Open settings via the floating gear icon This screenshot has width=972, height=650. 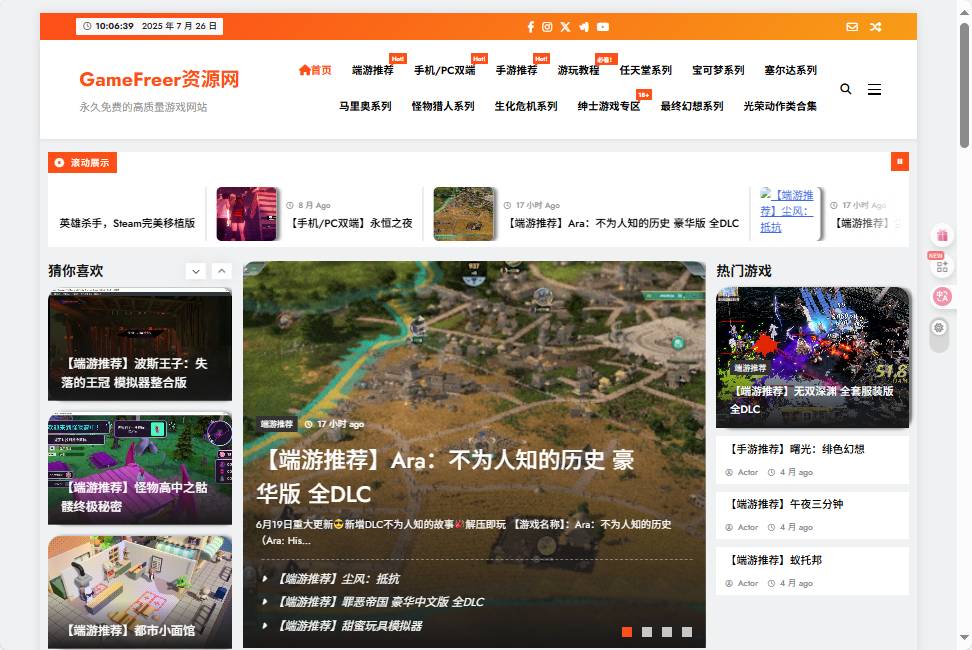click(x=940, y=327)
